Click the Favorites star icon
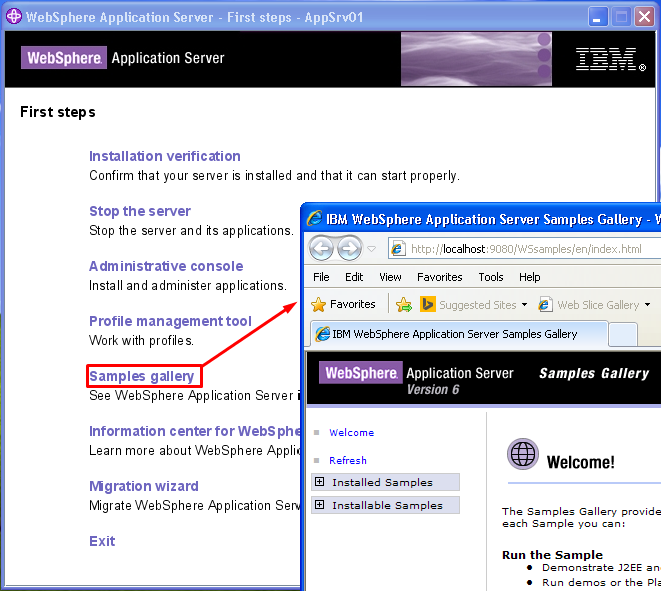Screen dimensions: 661x591 click(x=318, y=304)
